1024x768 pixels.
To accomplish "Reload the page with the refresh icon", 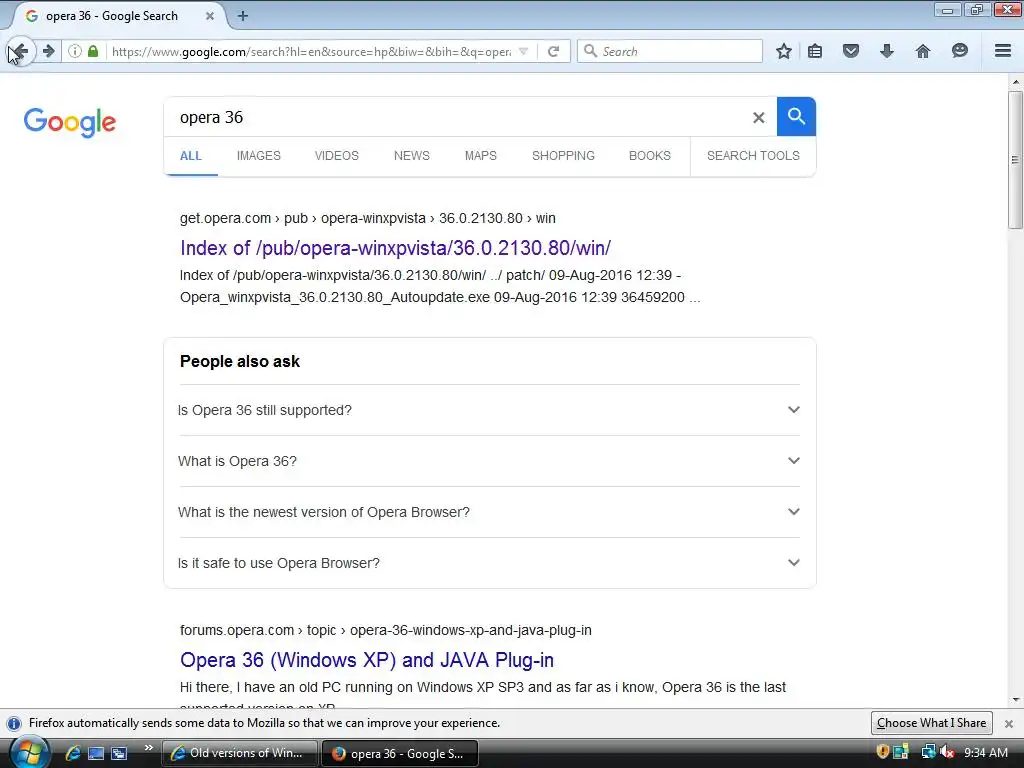I will (553, 51).
